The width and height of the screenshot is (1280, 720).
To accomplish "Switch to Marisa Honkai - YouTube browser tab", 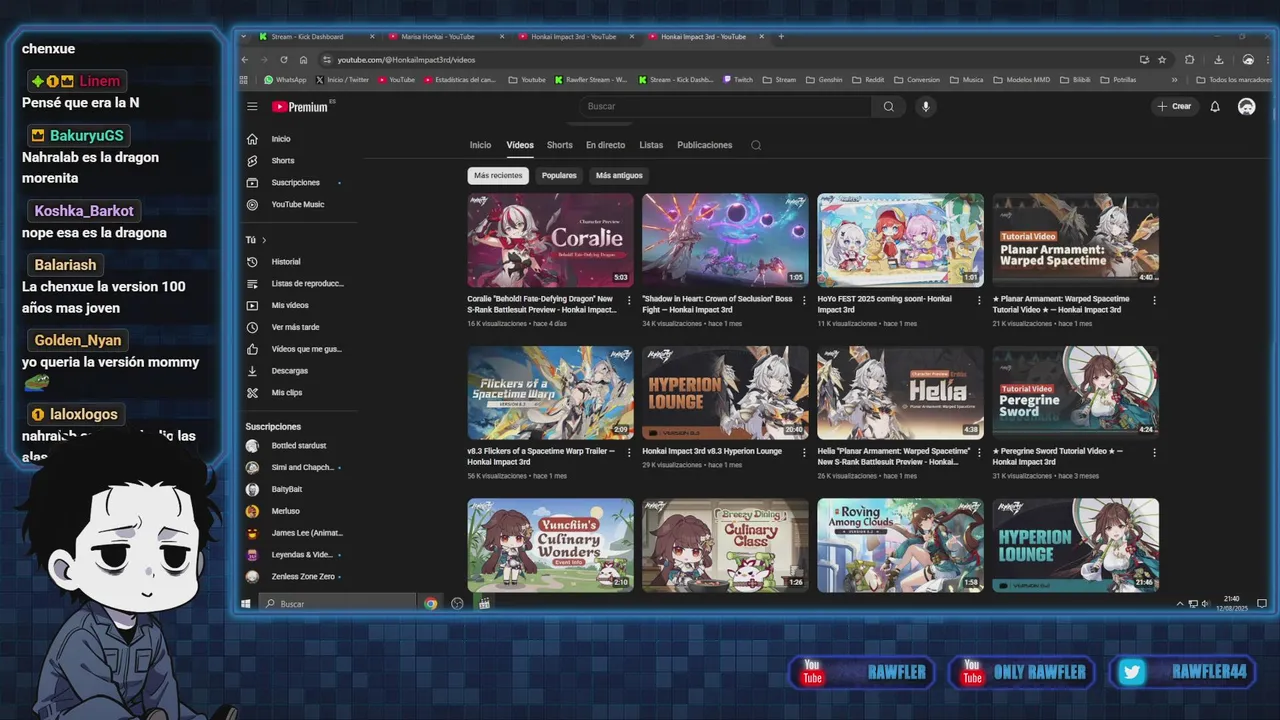I will pos(445,37).
